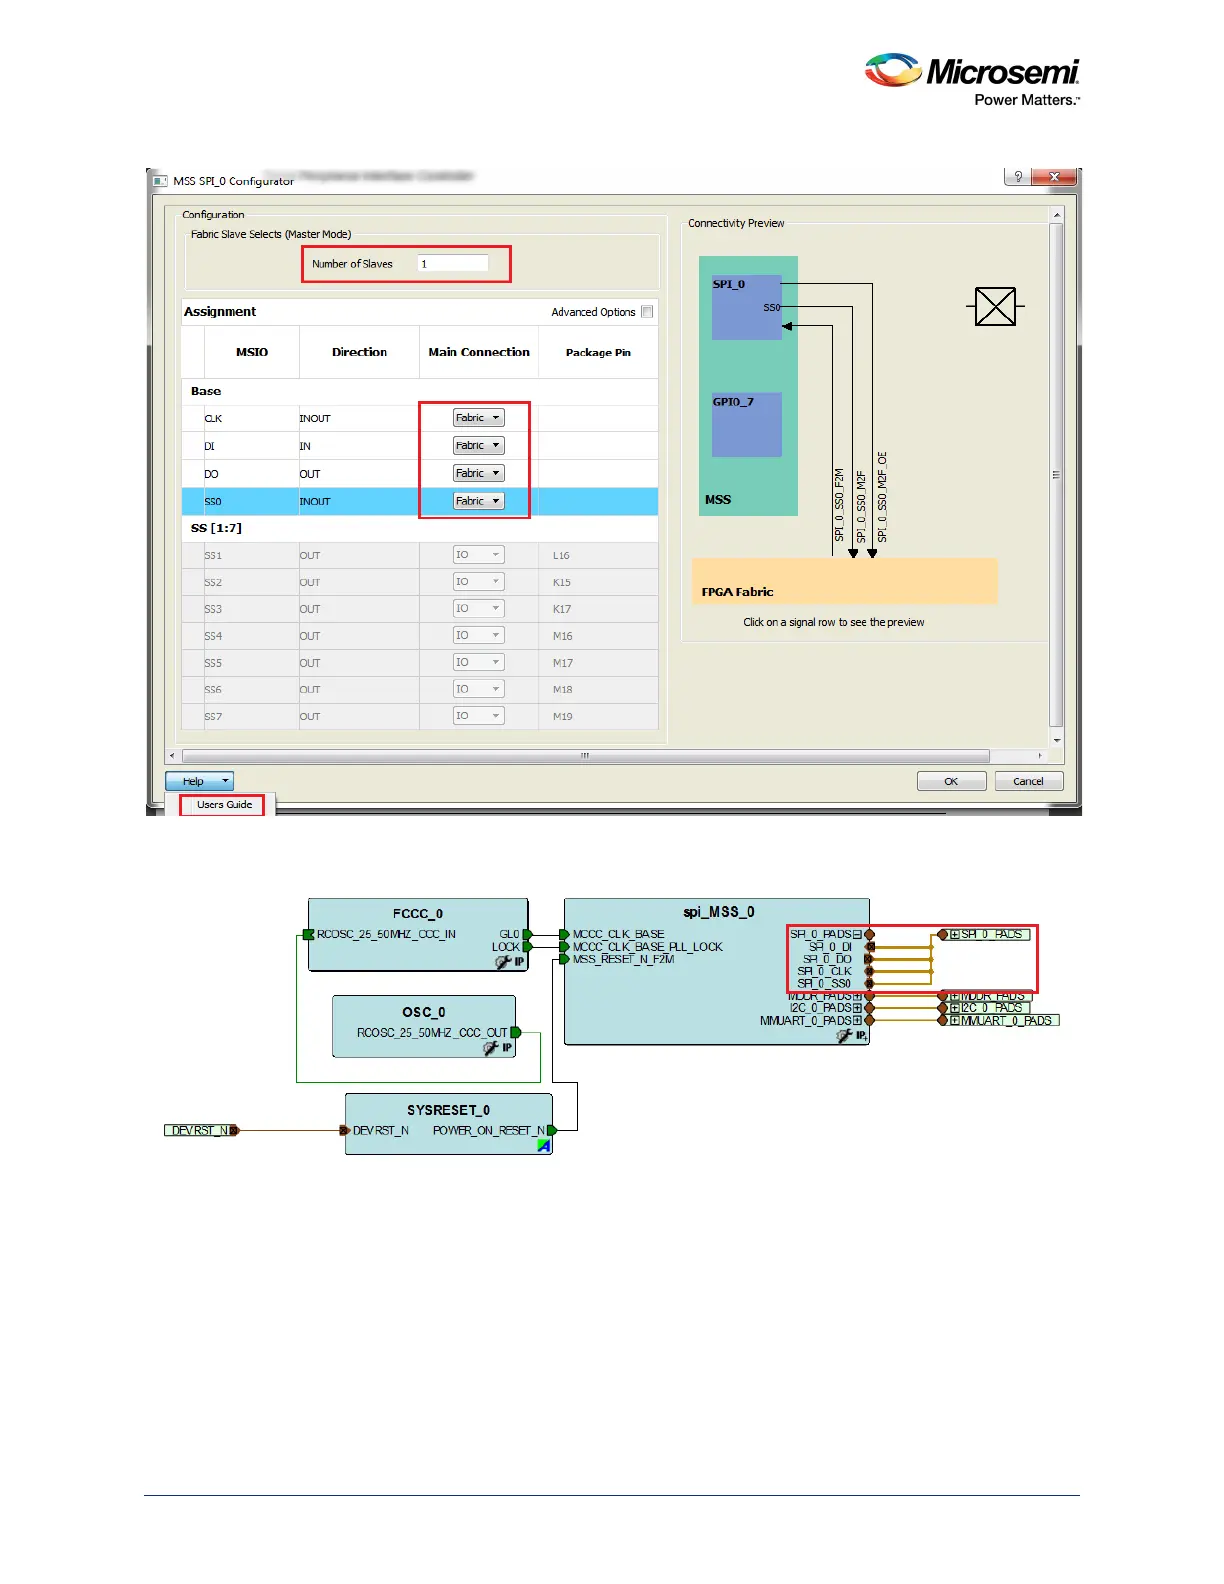The image size is (1224, 1584).
Task: Click the Package Pin column header
Action: click(598, 352)
